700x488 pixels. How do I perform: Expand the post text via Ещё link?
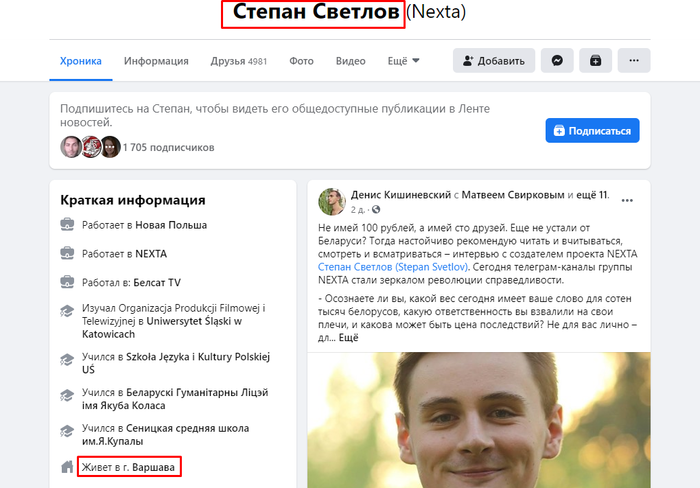348,338
